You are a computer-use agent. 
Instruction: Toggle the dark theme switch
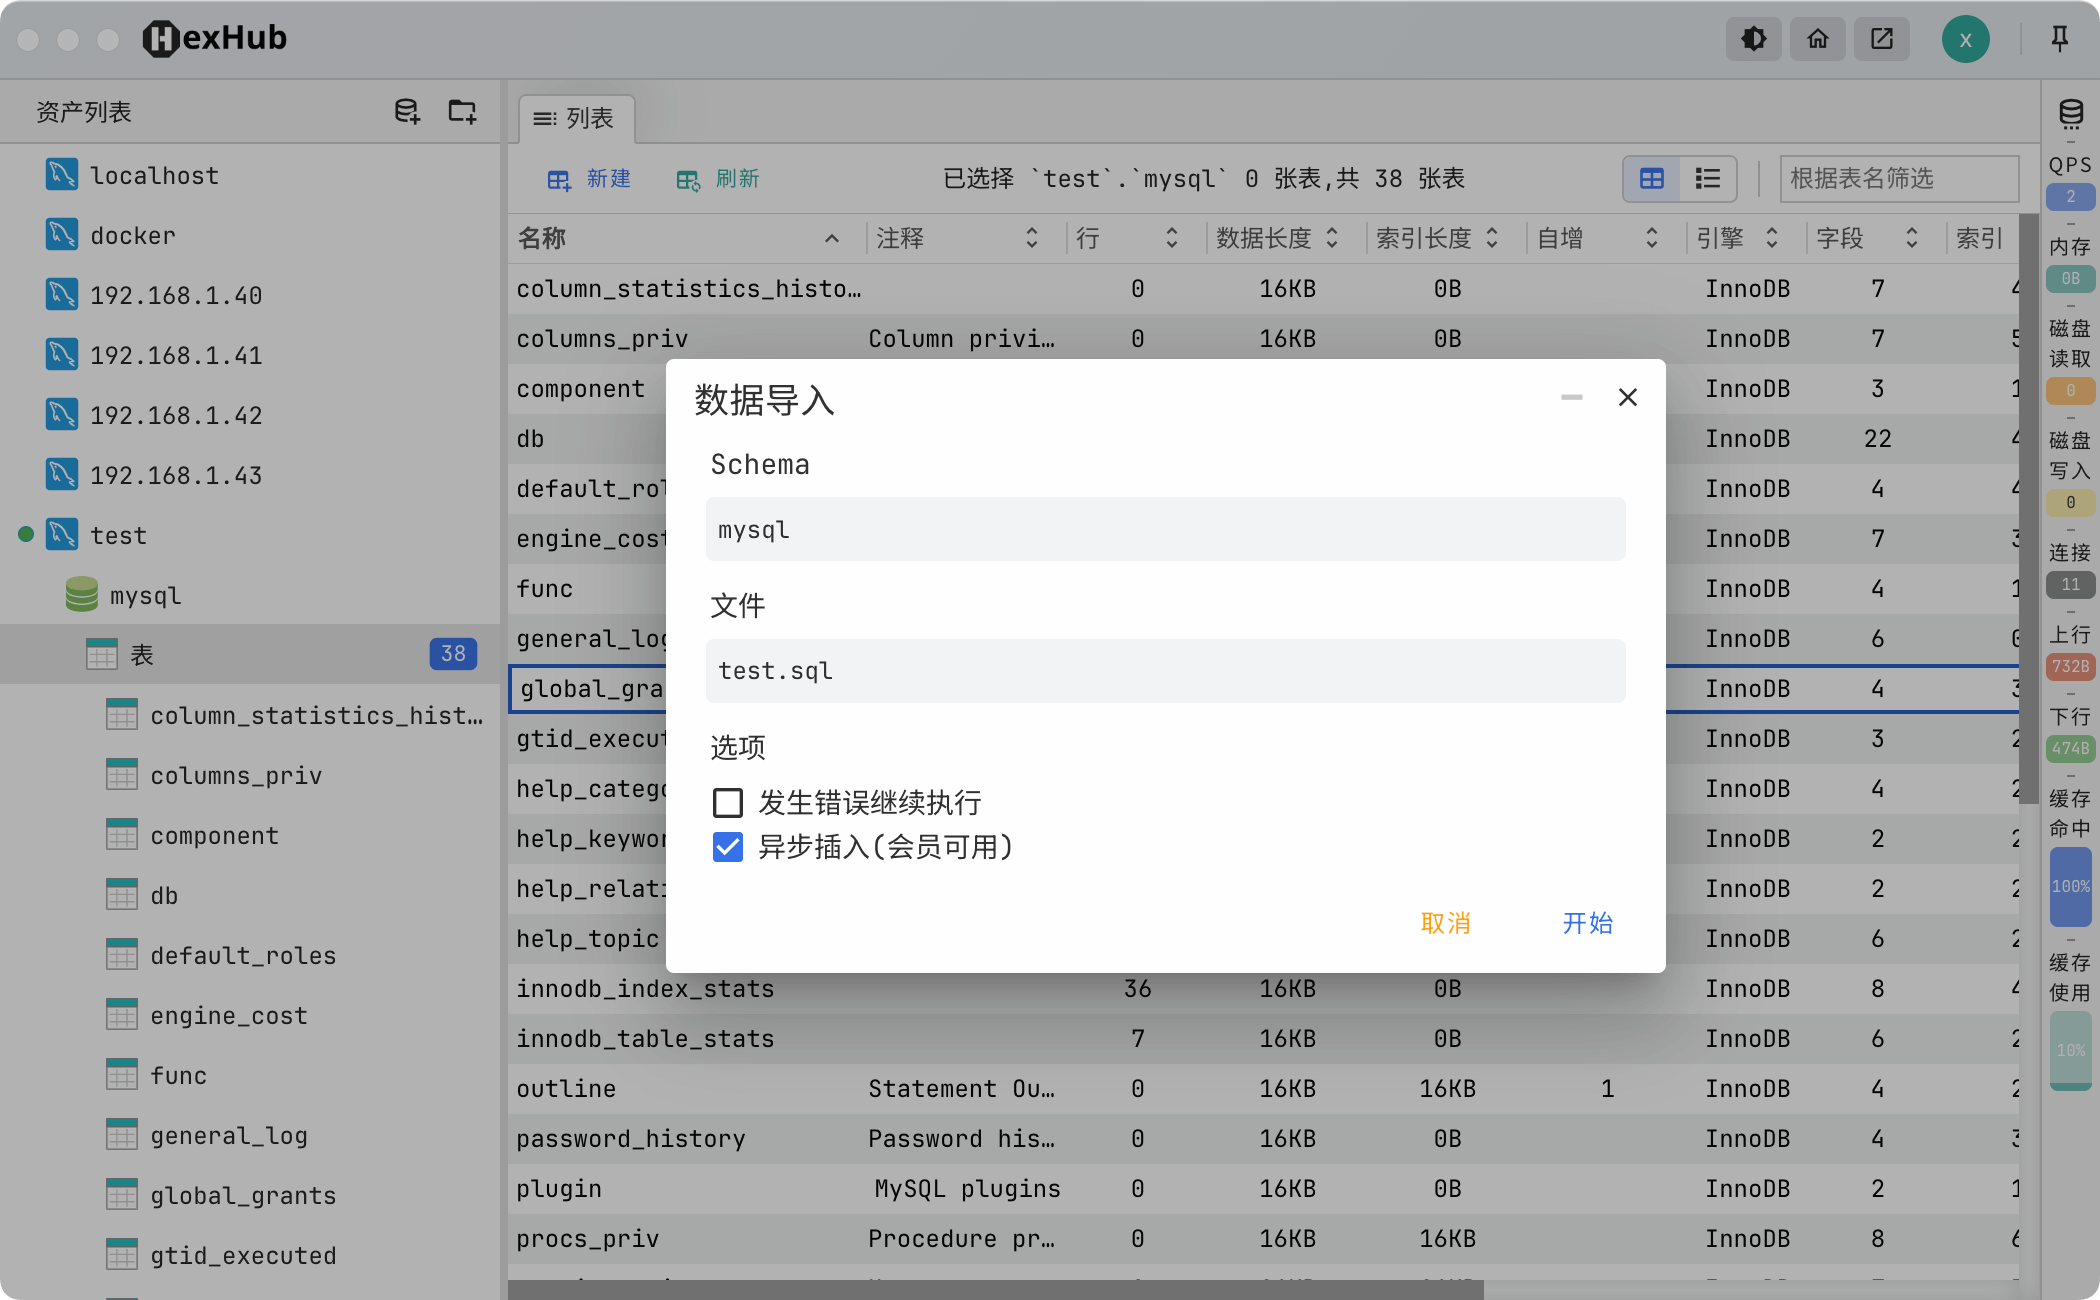coord(1753,39)
